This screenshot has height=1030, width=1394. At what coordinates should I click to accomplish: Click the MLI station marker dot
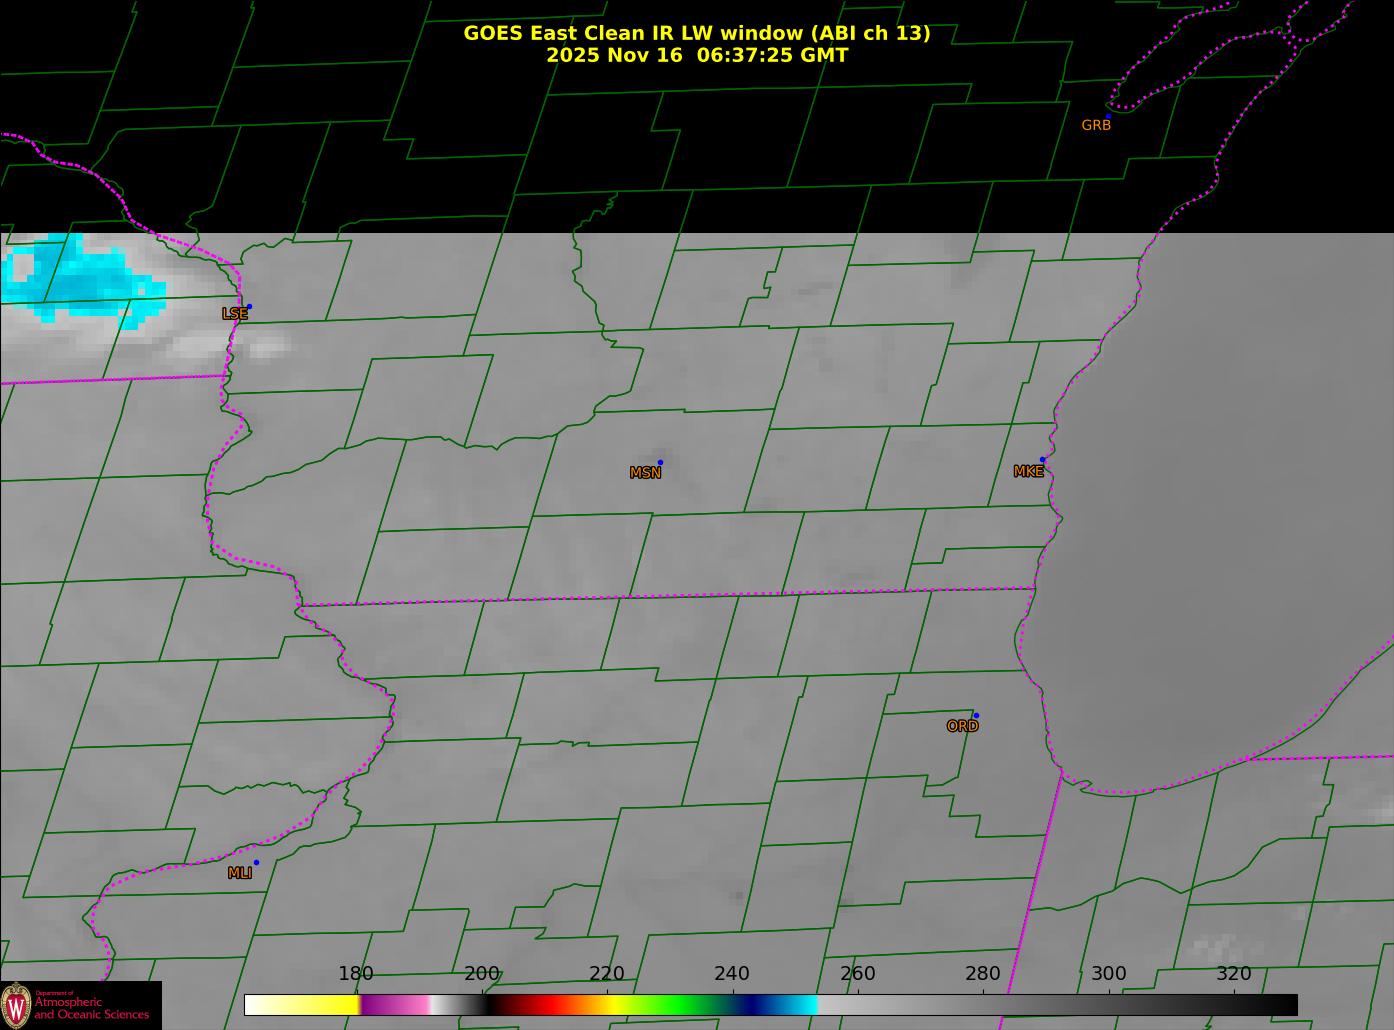pyautogui.click(x=256, y=862)
